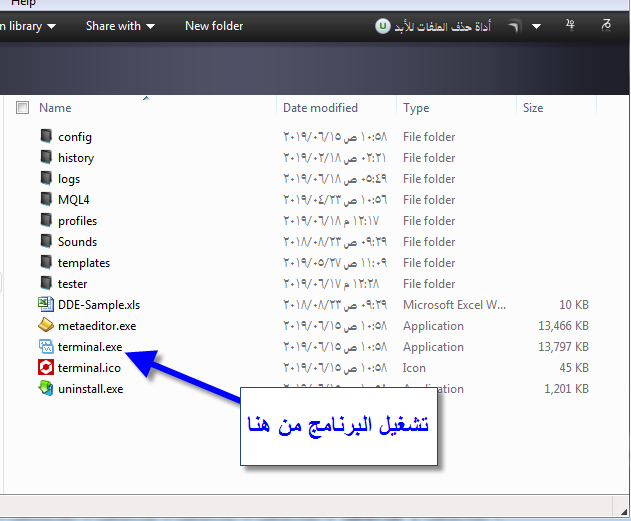The width and height of the screenshot is (631, 521).
Task: Click the uninstall.exe icon
Action: pyautogui.click(x=46, y=389)
